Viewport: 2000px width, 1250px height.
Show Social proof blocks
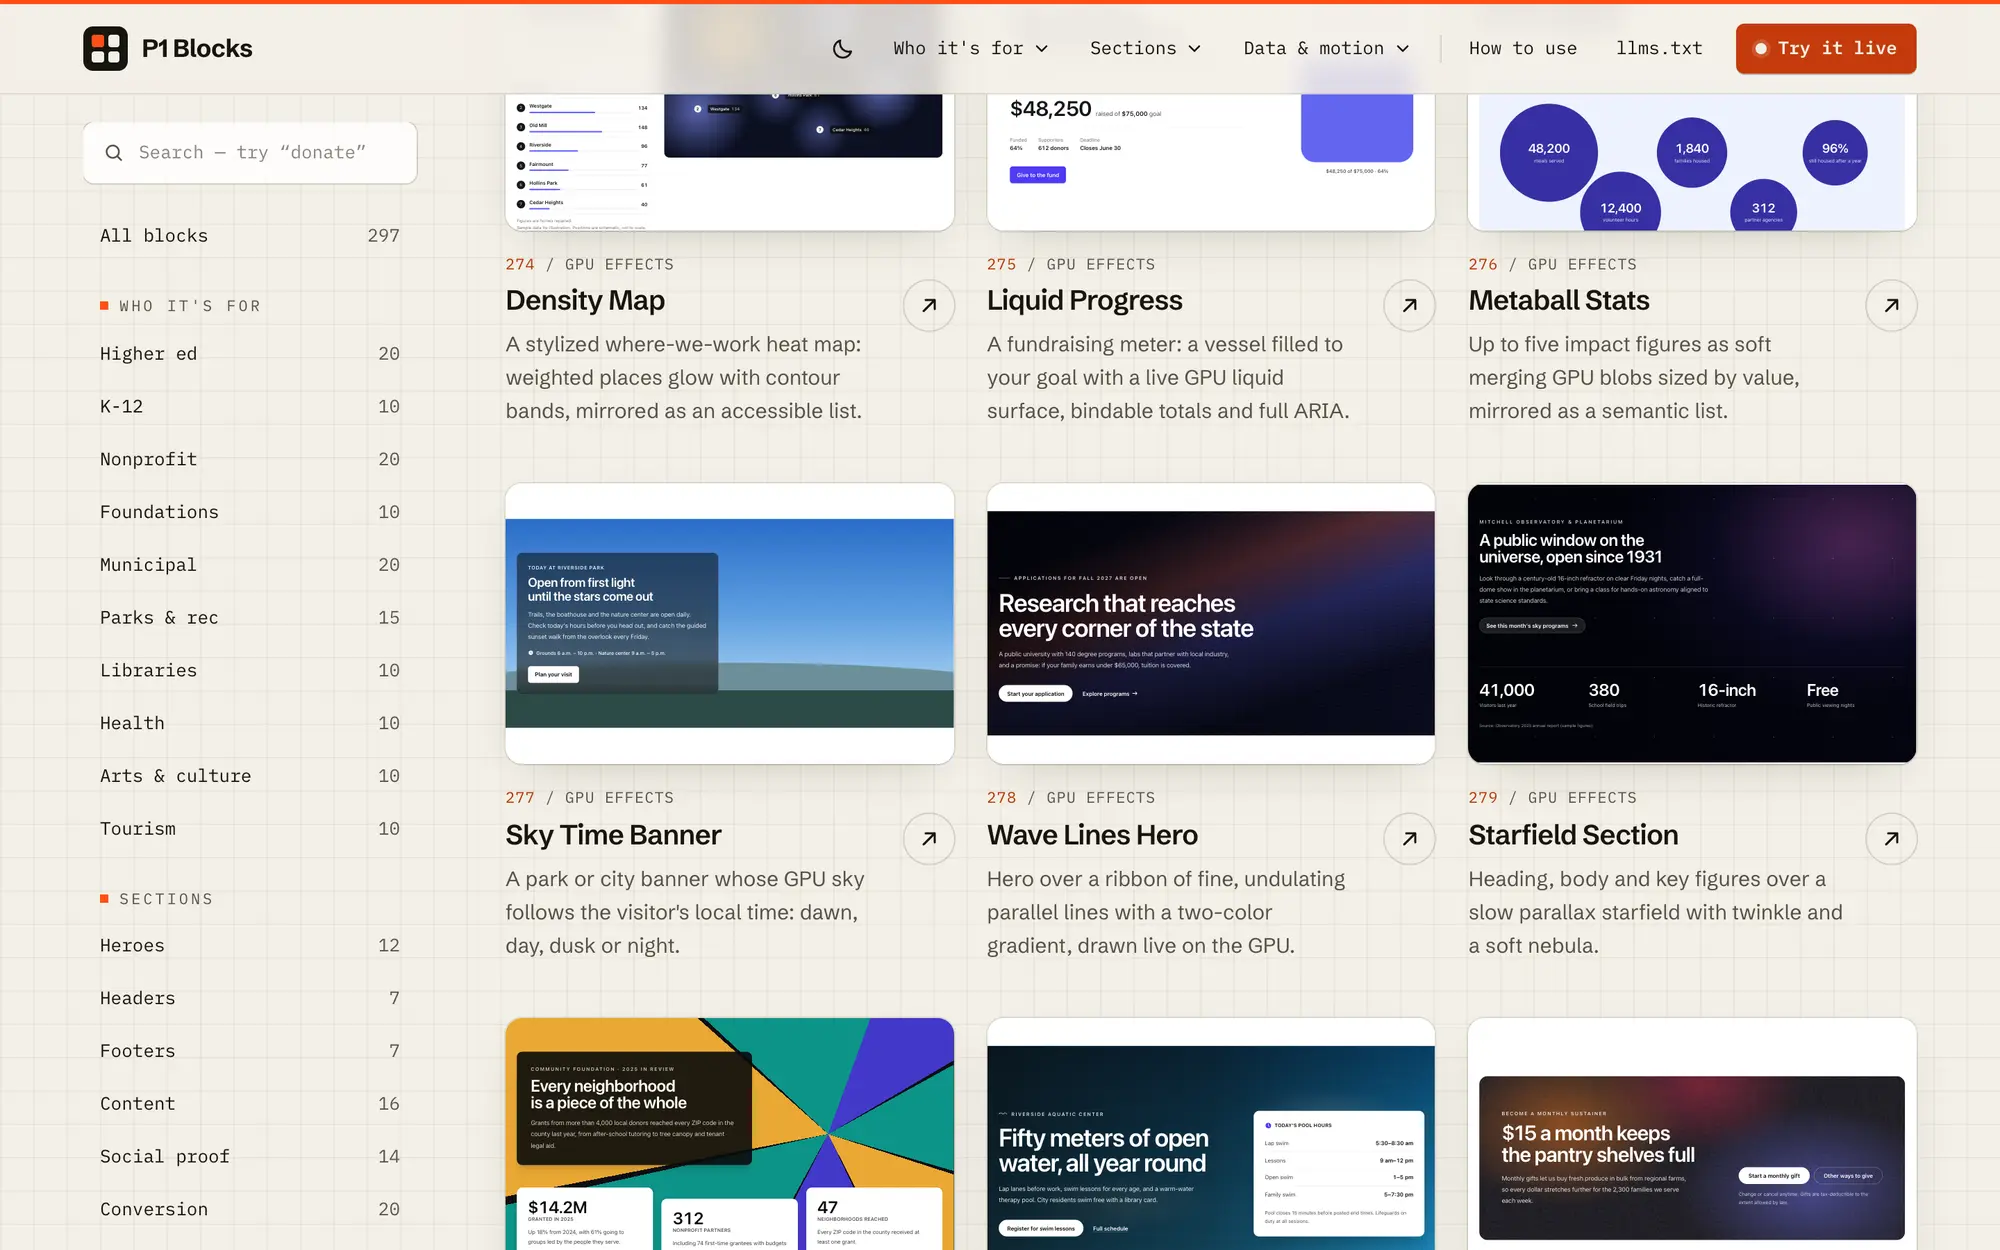point(250,1156)
